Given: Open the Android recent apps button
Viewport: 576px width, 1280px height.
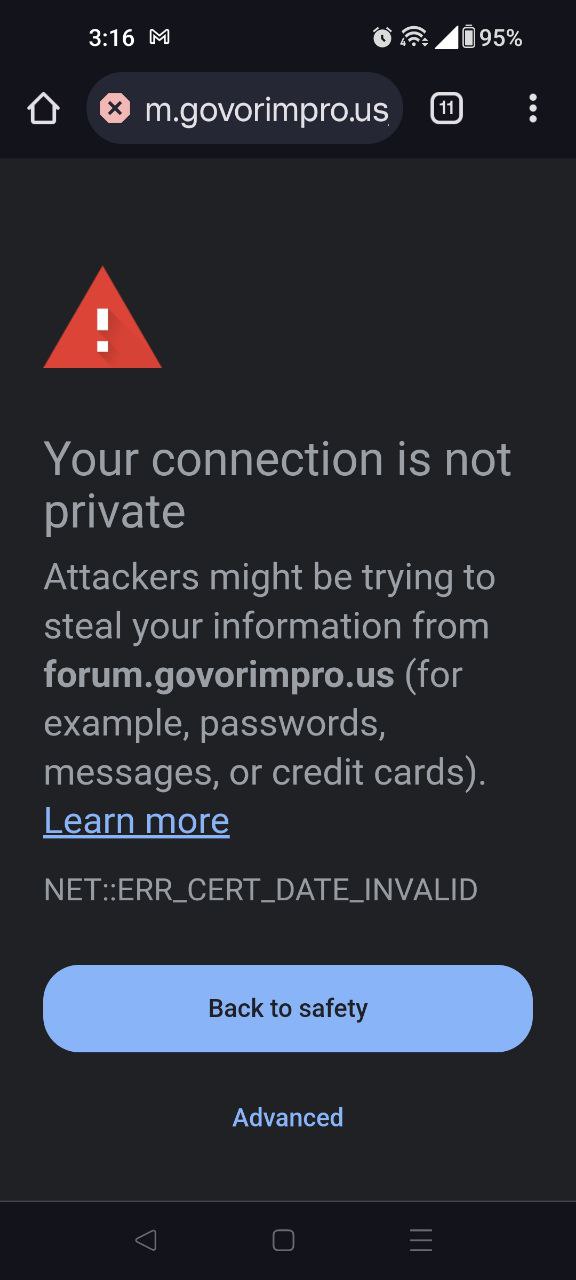Looking at the screenshot, I should coord(421,1240).
